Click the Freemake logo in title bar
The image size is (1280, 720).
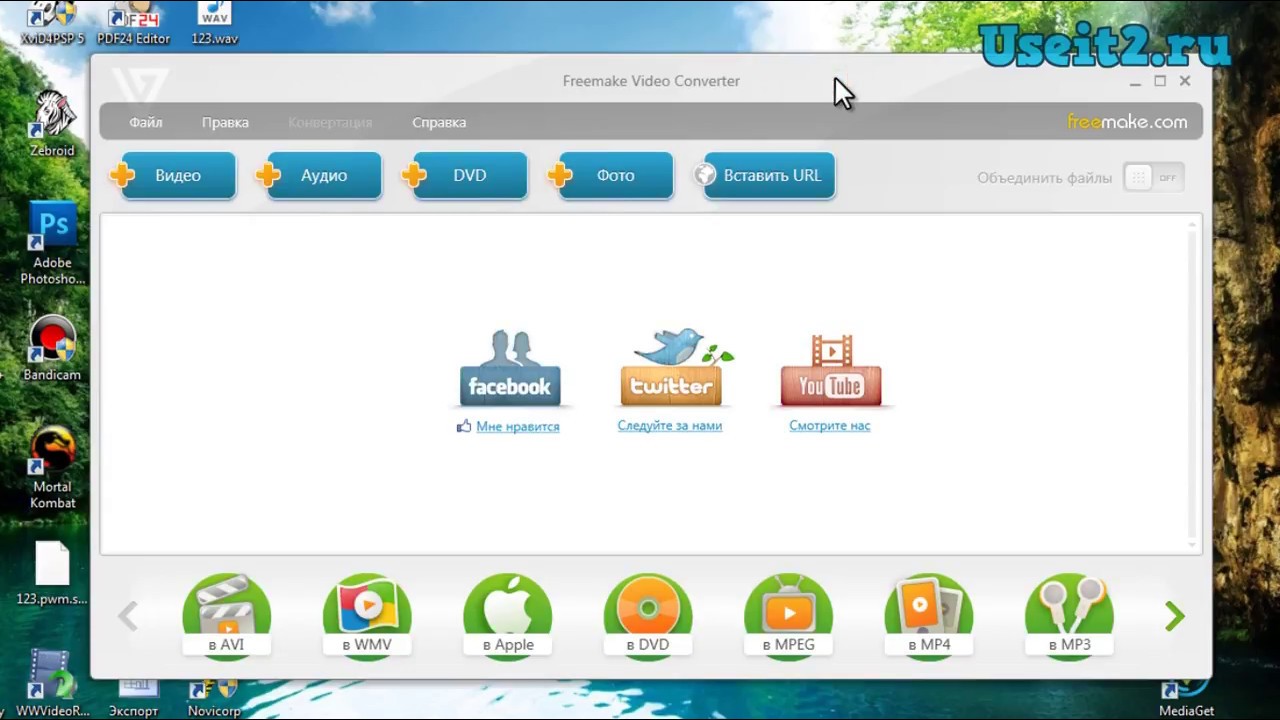(x=139, y=84)
